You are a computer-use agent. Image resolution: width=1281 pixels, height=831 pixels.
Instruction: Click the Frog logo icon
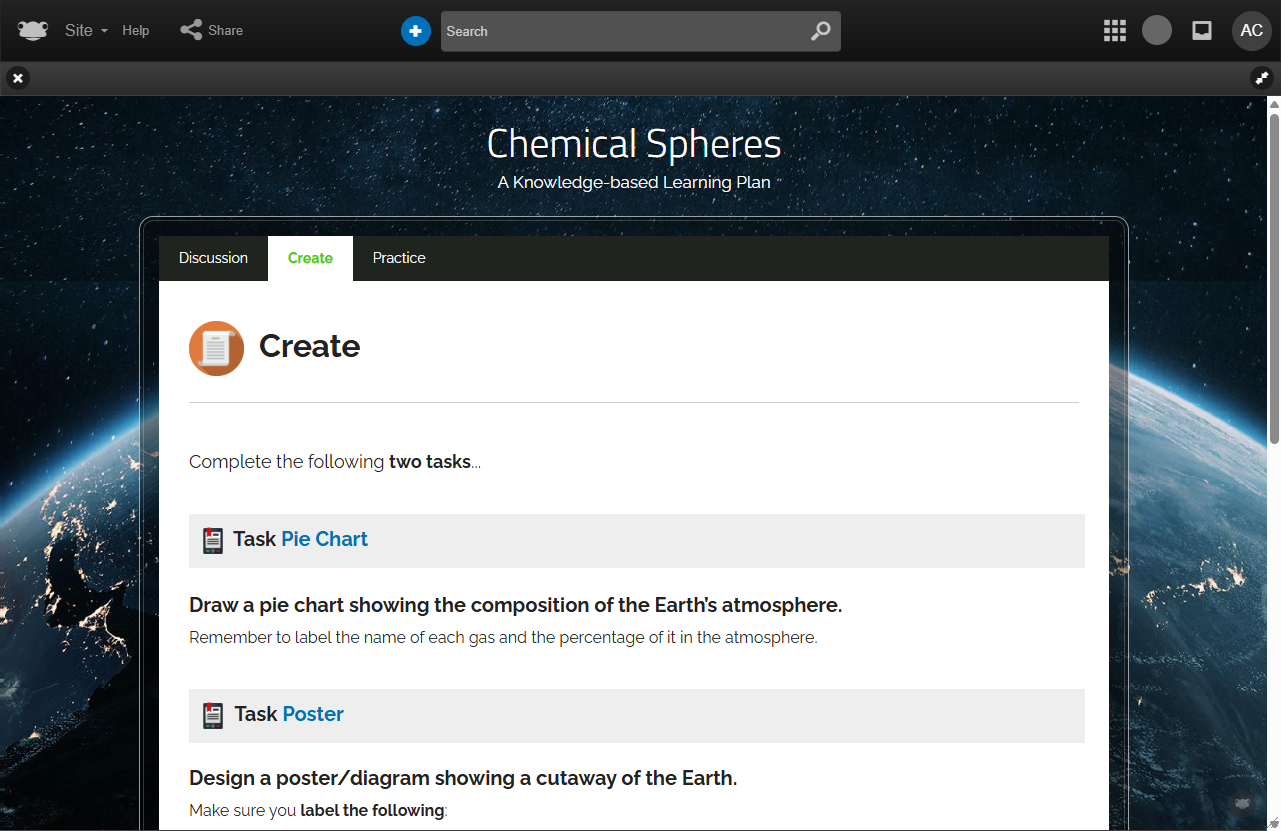(x=32, y=31)
